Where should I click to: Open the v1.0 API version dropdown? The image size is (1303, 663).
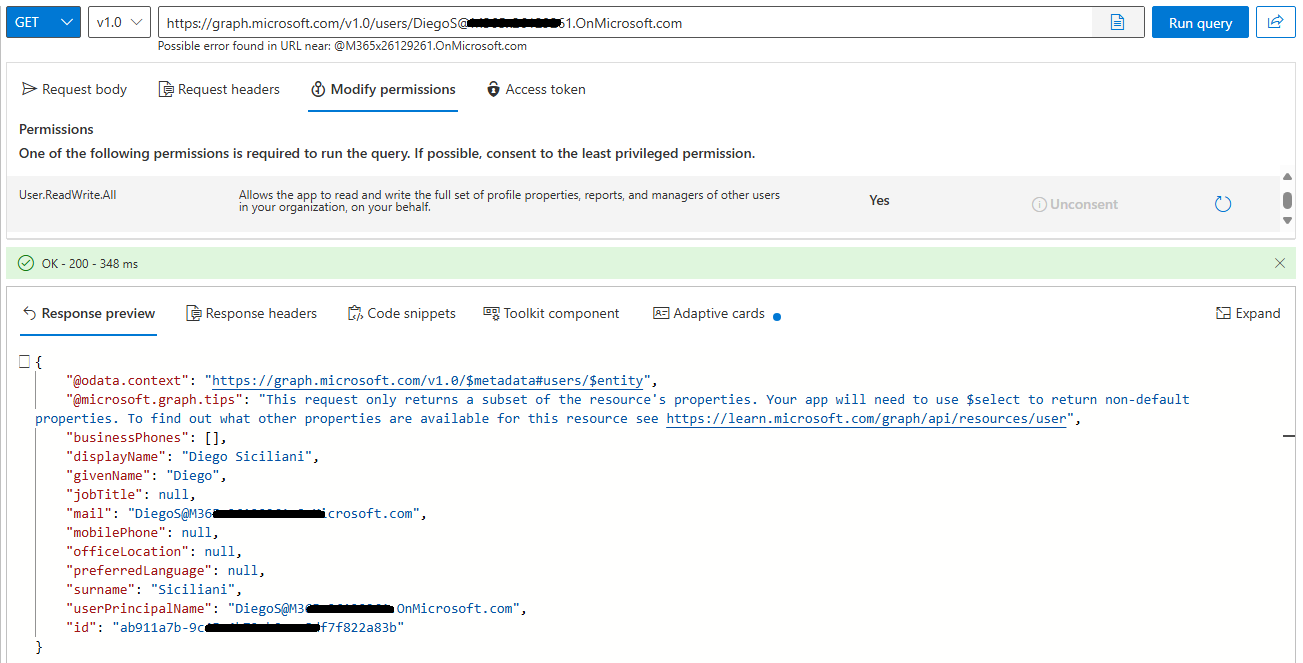[119, 22]
